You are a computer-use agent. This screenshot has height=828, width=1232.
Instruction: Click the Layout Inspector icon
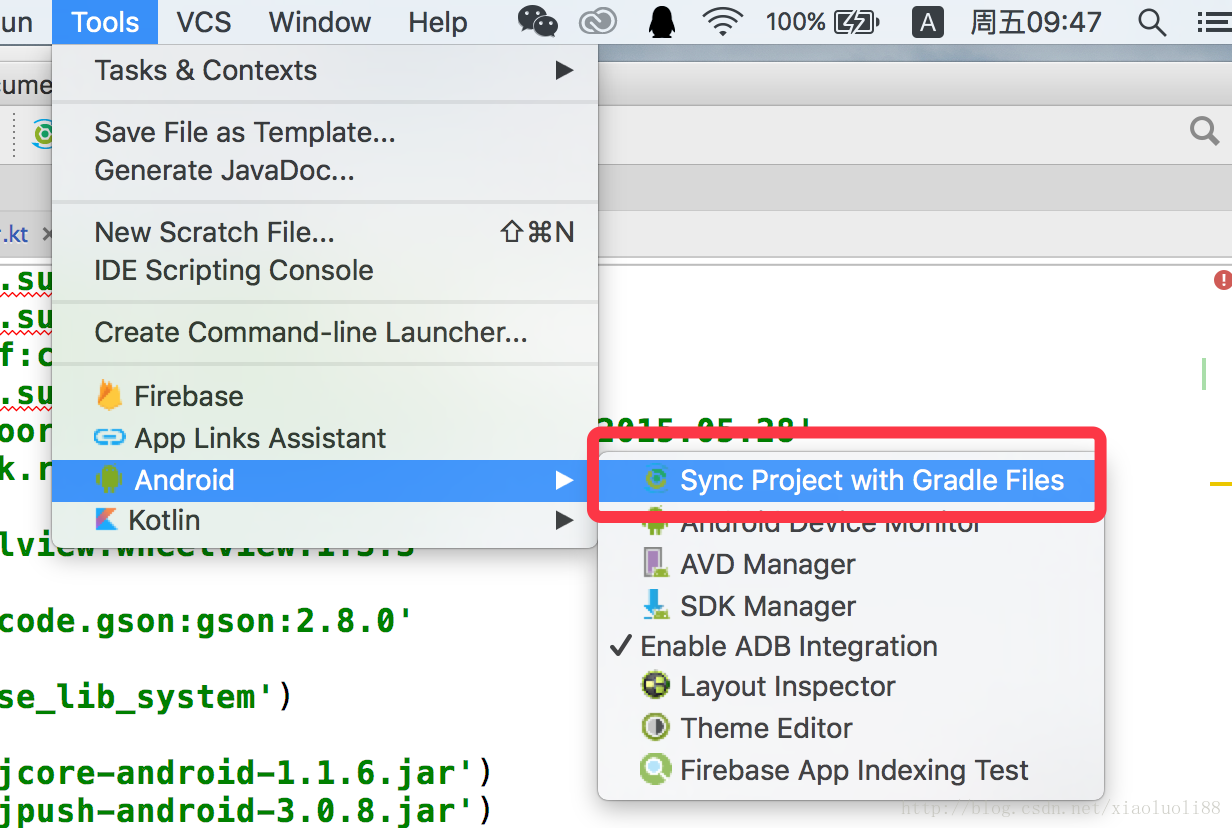click(655, 686)
